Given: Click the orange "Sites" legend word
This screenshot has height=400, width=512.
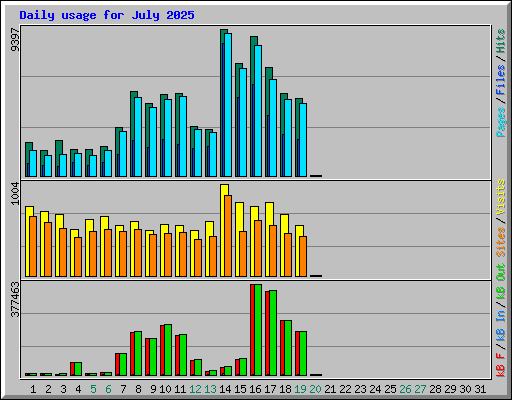Looking at the screenshot, I should pyautogui.click(x=501, y=242).
